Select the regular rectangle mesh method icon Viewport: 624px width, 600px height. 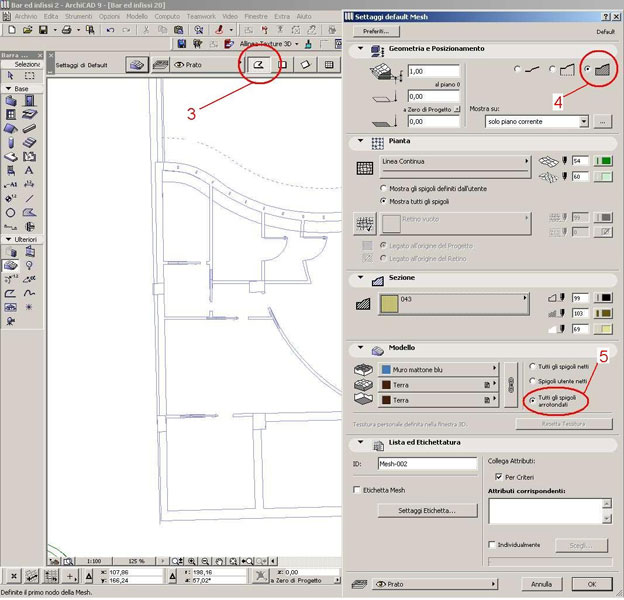point(282,65)
